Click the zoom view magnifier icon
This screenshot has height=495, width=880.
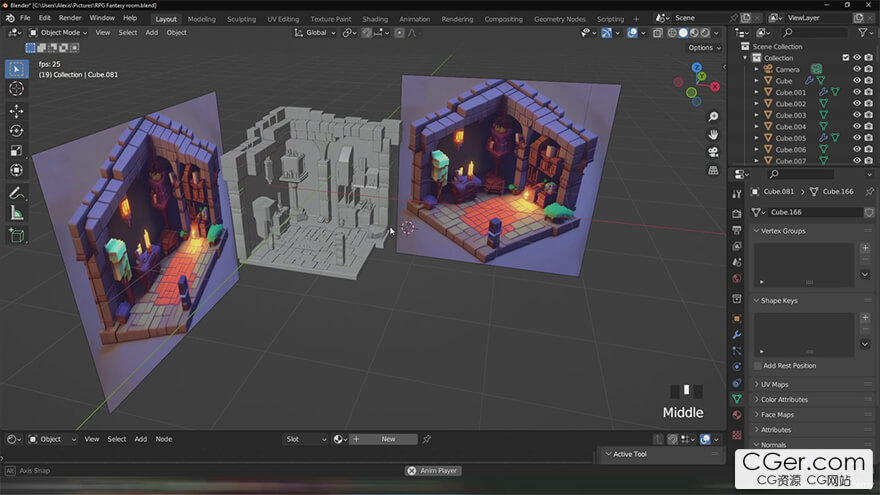pyautogui.click(x=713, y=117)
